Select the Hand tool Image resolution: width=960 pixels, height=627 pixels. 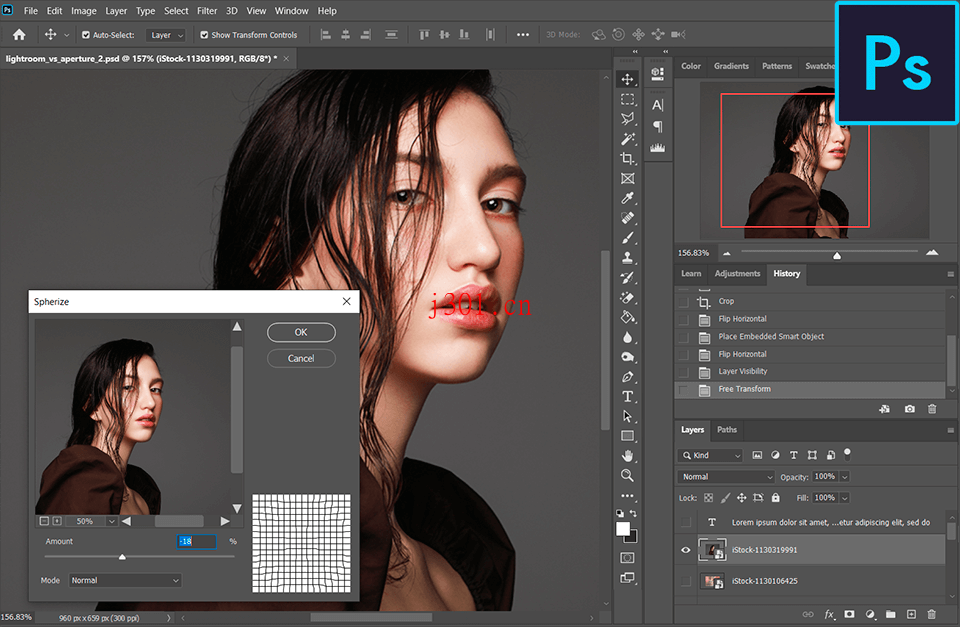[627, 456]
